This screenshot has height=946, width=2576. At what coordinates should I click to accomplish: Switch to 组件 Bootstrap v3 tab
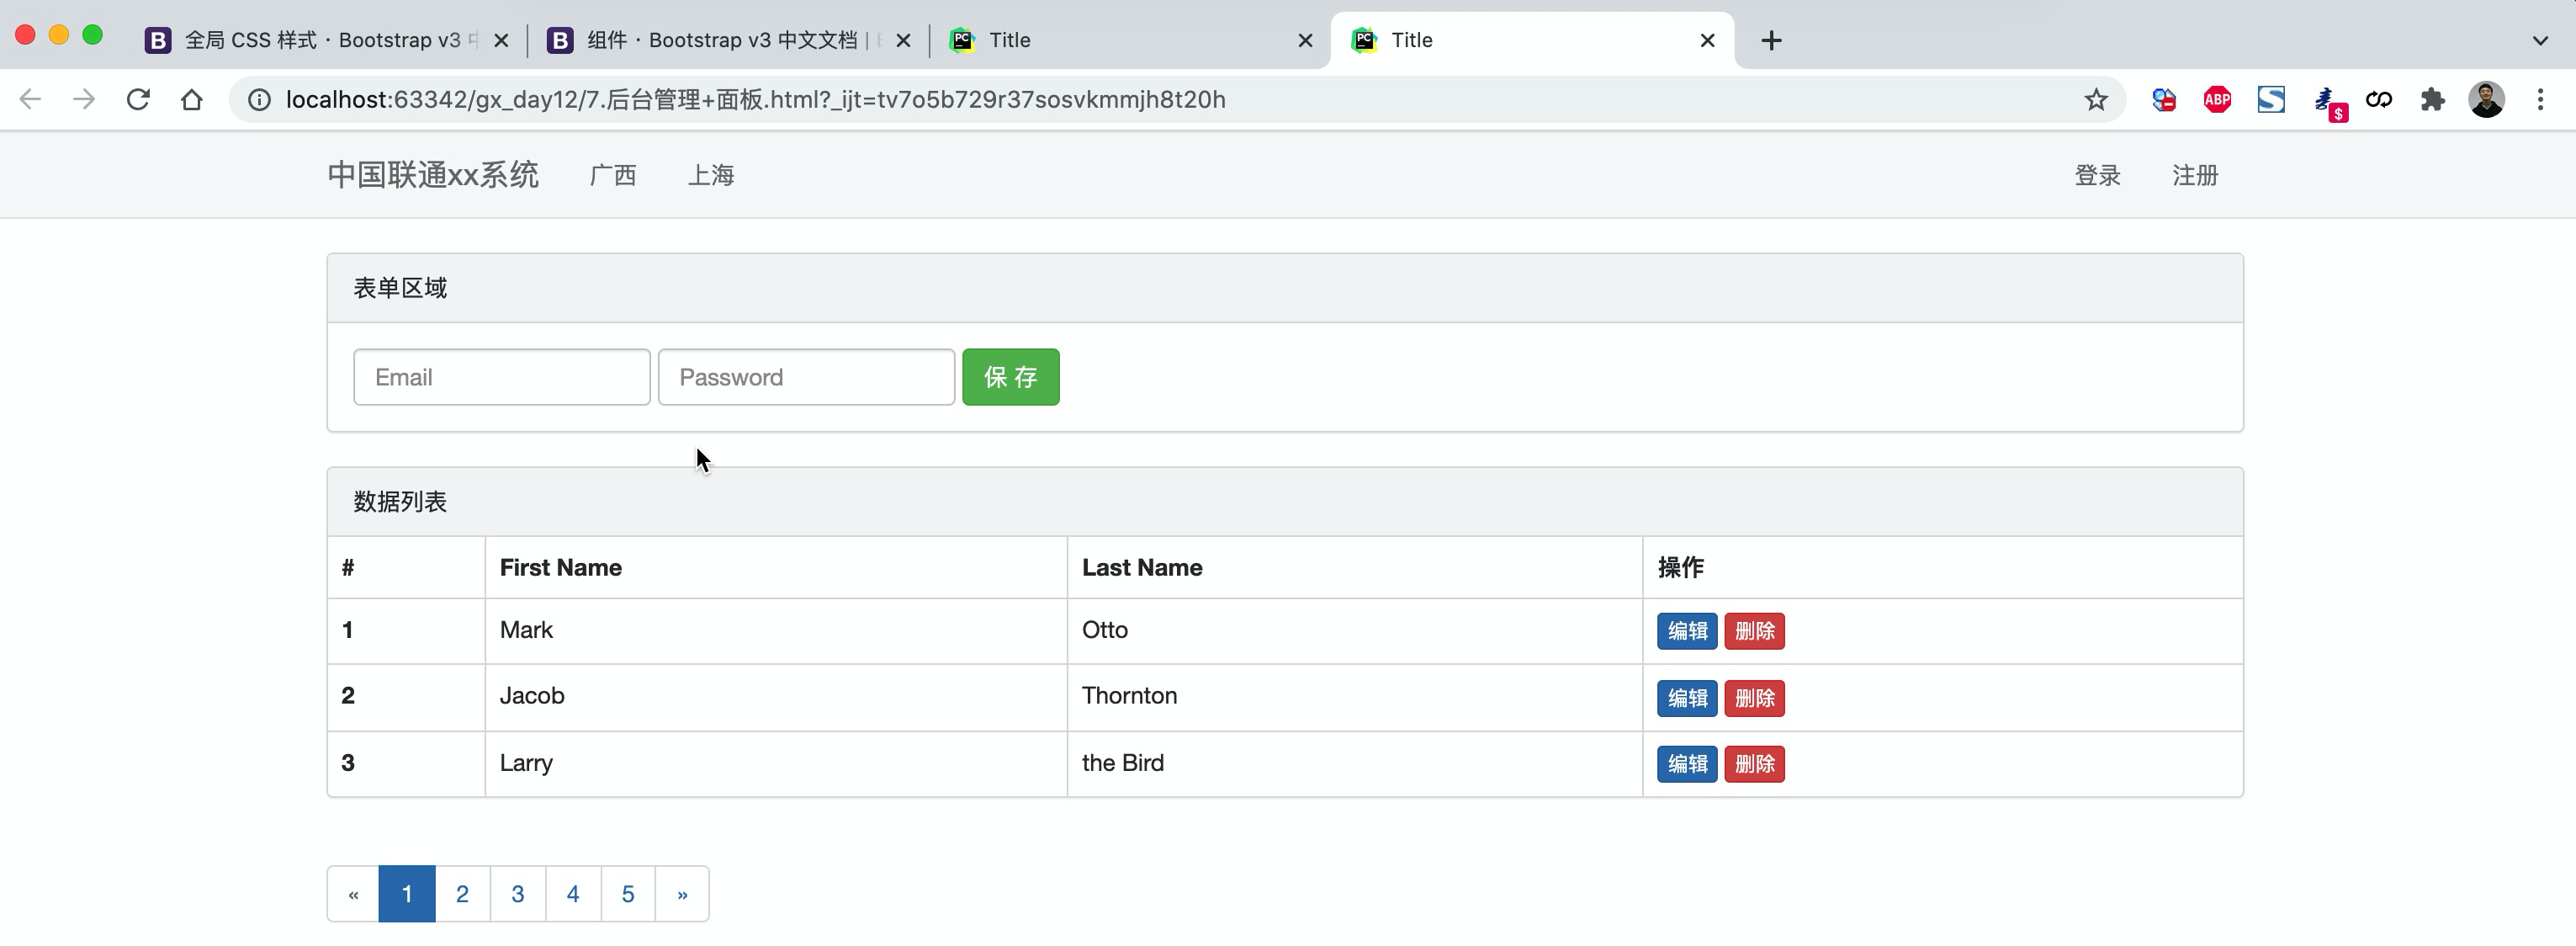720,40
